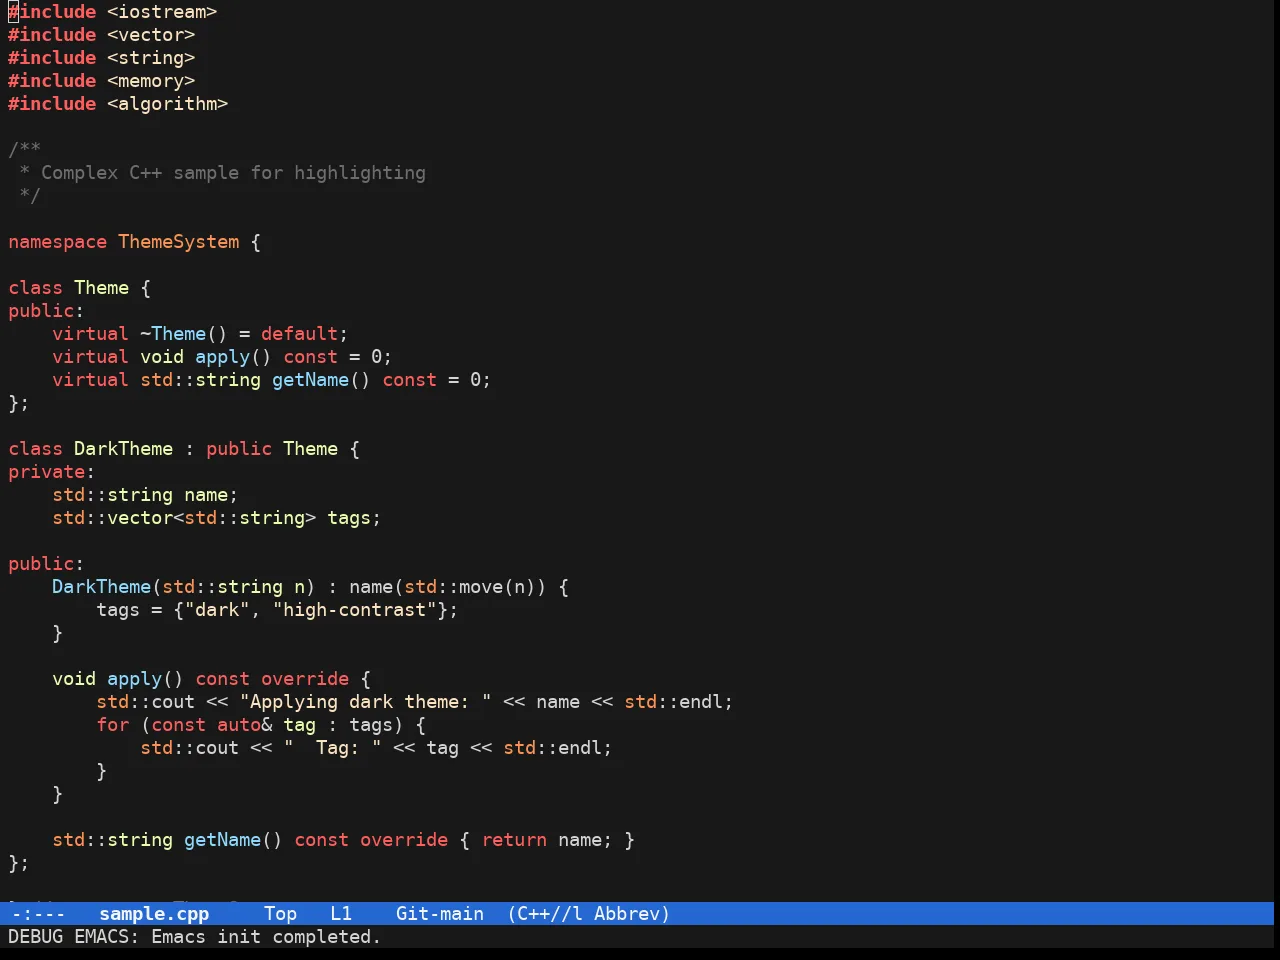The height and width of the screenshot is (960, 1280).
Task: Click the 'override' keyword on the getName line
Action: coord(404,840)
